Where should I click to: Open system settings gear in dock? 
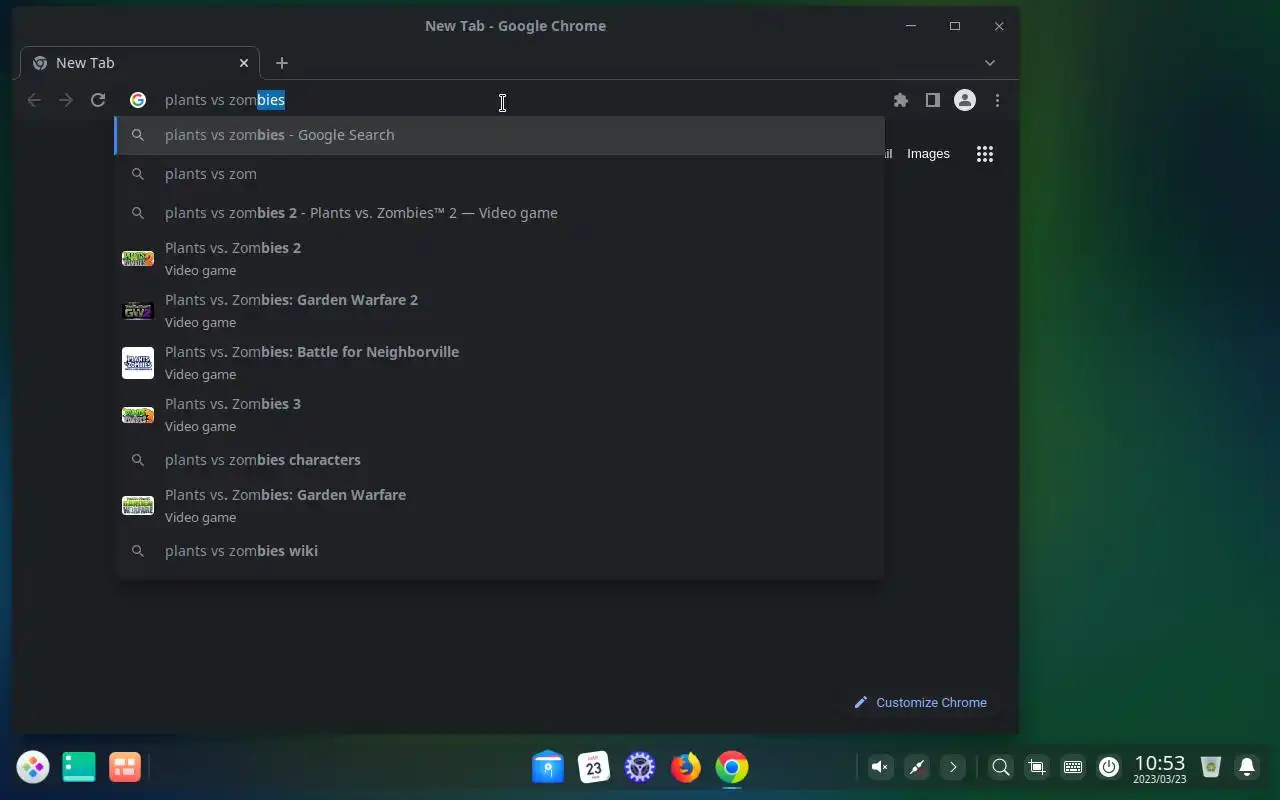(x=640, y=767)
